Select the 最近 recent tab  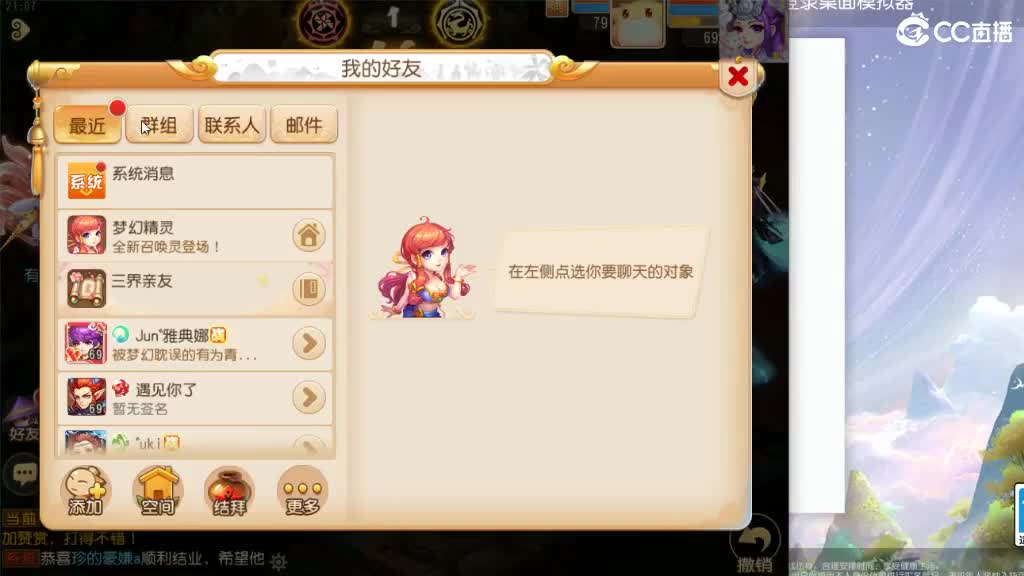(x=87, y=124)
